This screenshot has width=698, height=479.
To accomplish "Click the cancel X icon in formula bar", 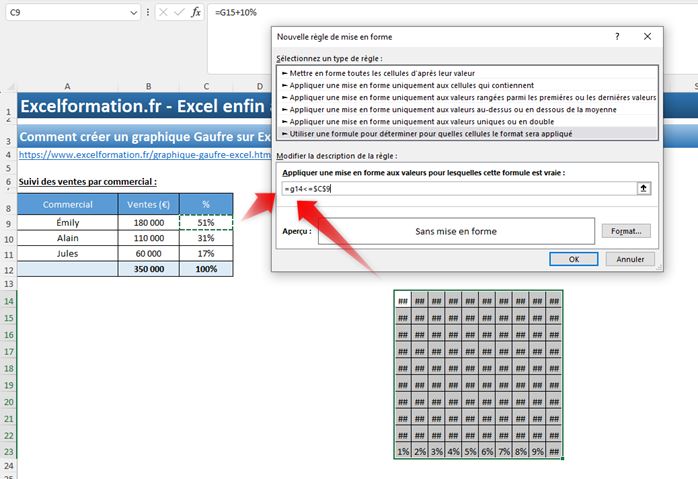I will tap(163, 12).
